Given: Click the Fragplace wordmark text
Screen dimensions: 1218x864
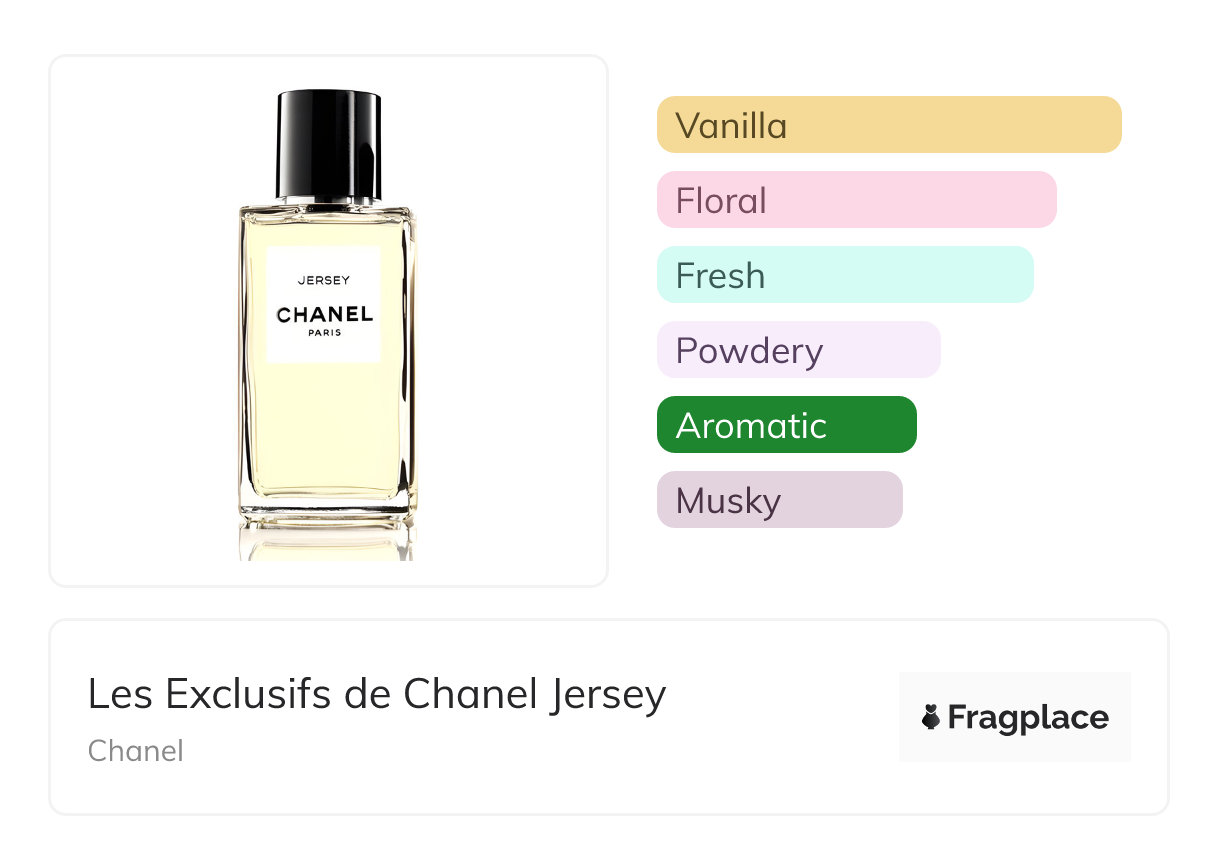Looking at the screenshot, I should (x=1027, y=718).
